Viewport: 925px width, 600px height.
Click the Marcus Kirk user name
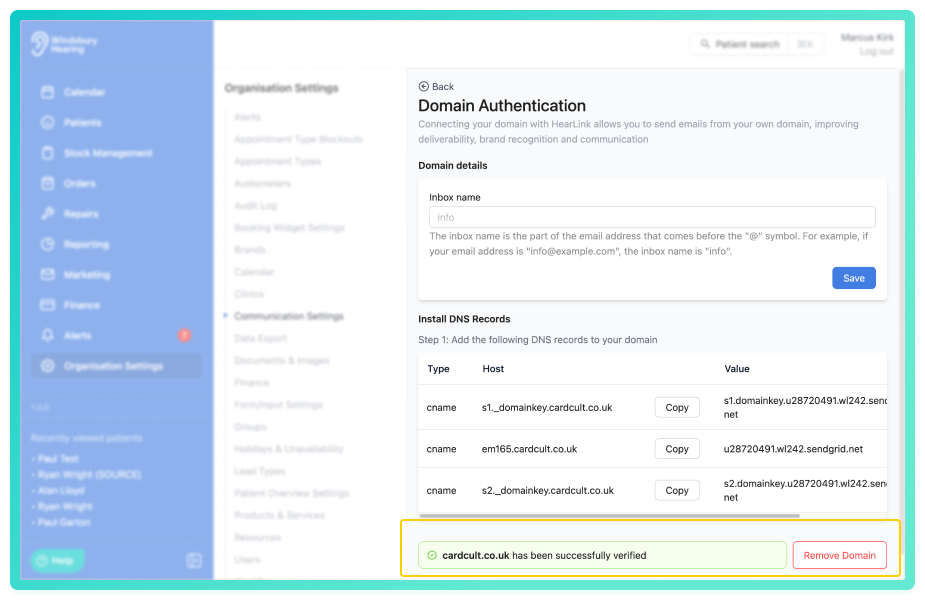pyautogui.click(x=867, y=37)
